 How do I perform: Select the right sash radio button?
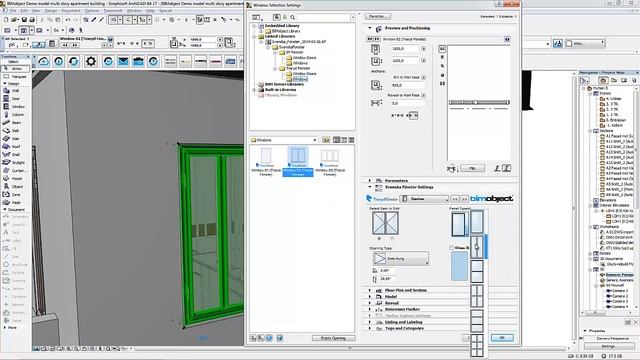[392, 238]
